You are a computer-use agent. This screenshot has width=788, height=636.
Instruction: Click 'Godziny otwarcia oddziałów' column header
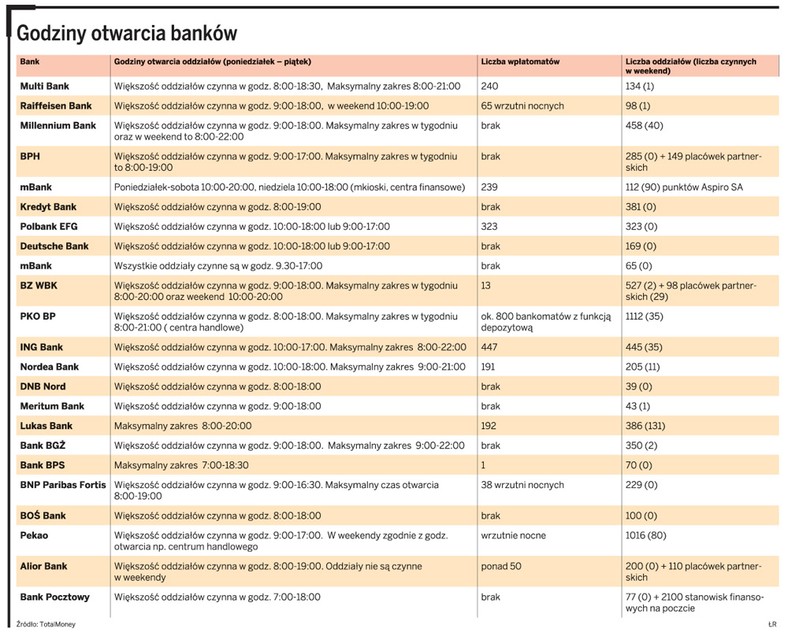[x=213, y=61]
